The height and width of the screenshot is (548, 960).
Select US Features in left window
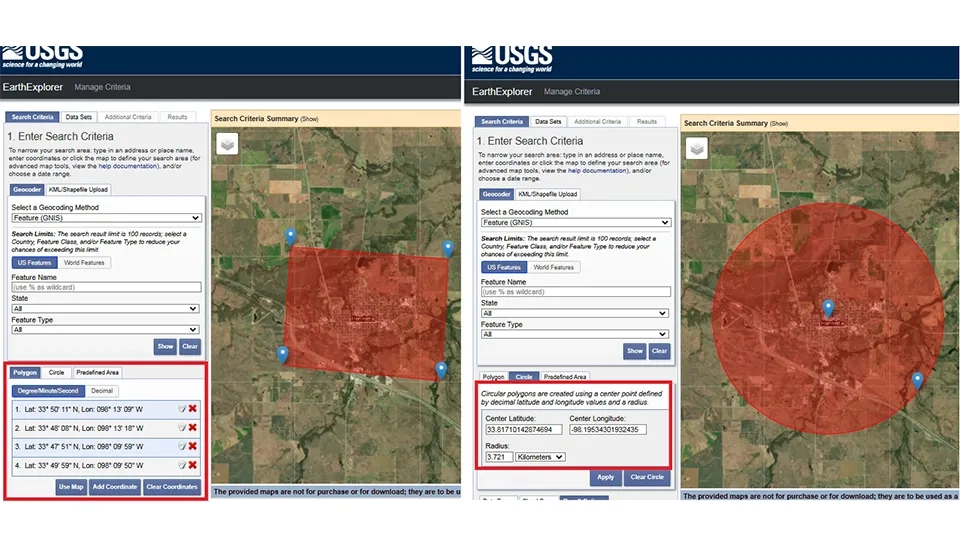(x=34, y=263)
